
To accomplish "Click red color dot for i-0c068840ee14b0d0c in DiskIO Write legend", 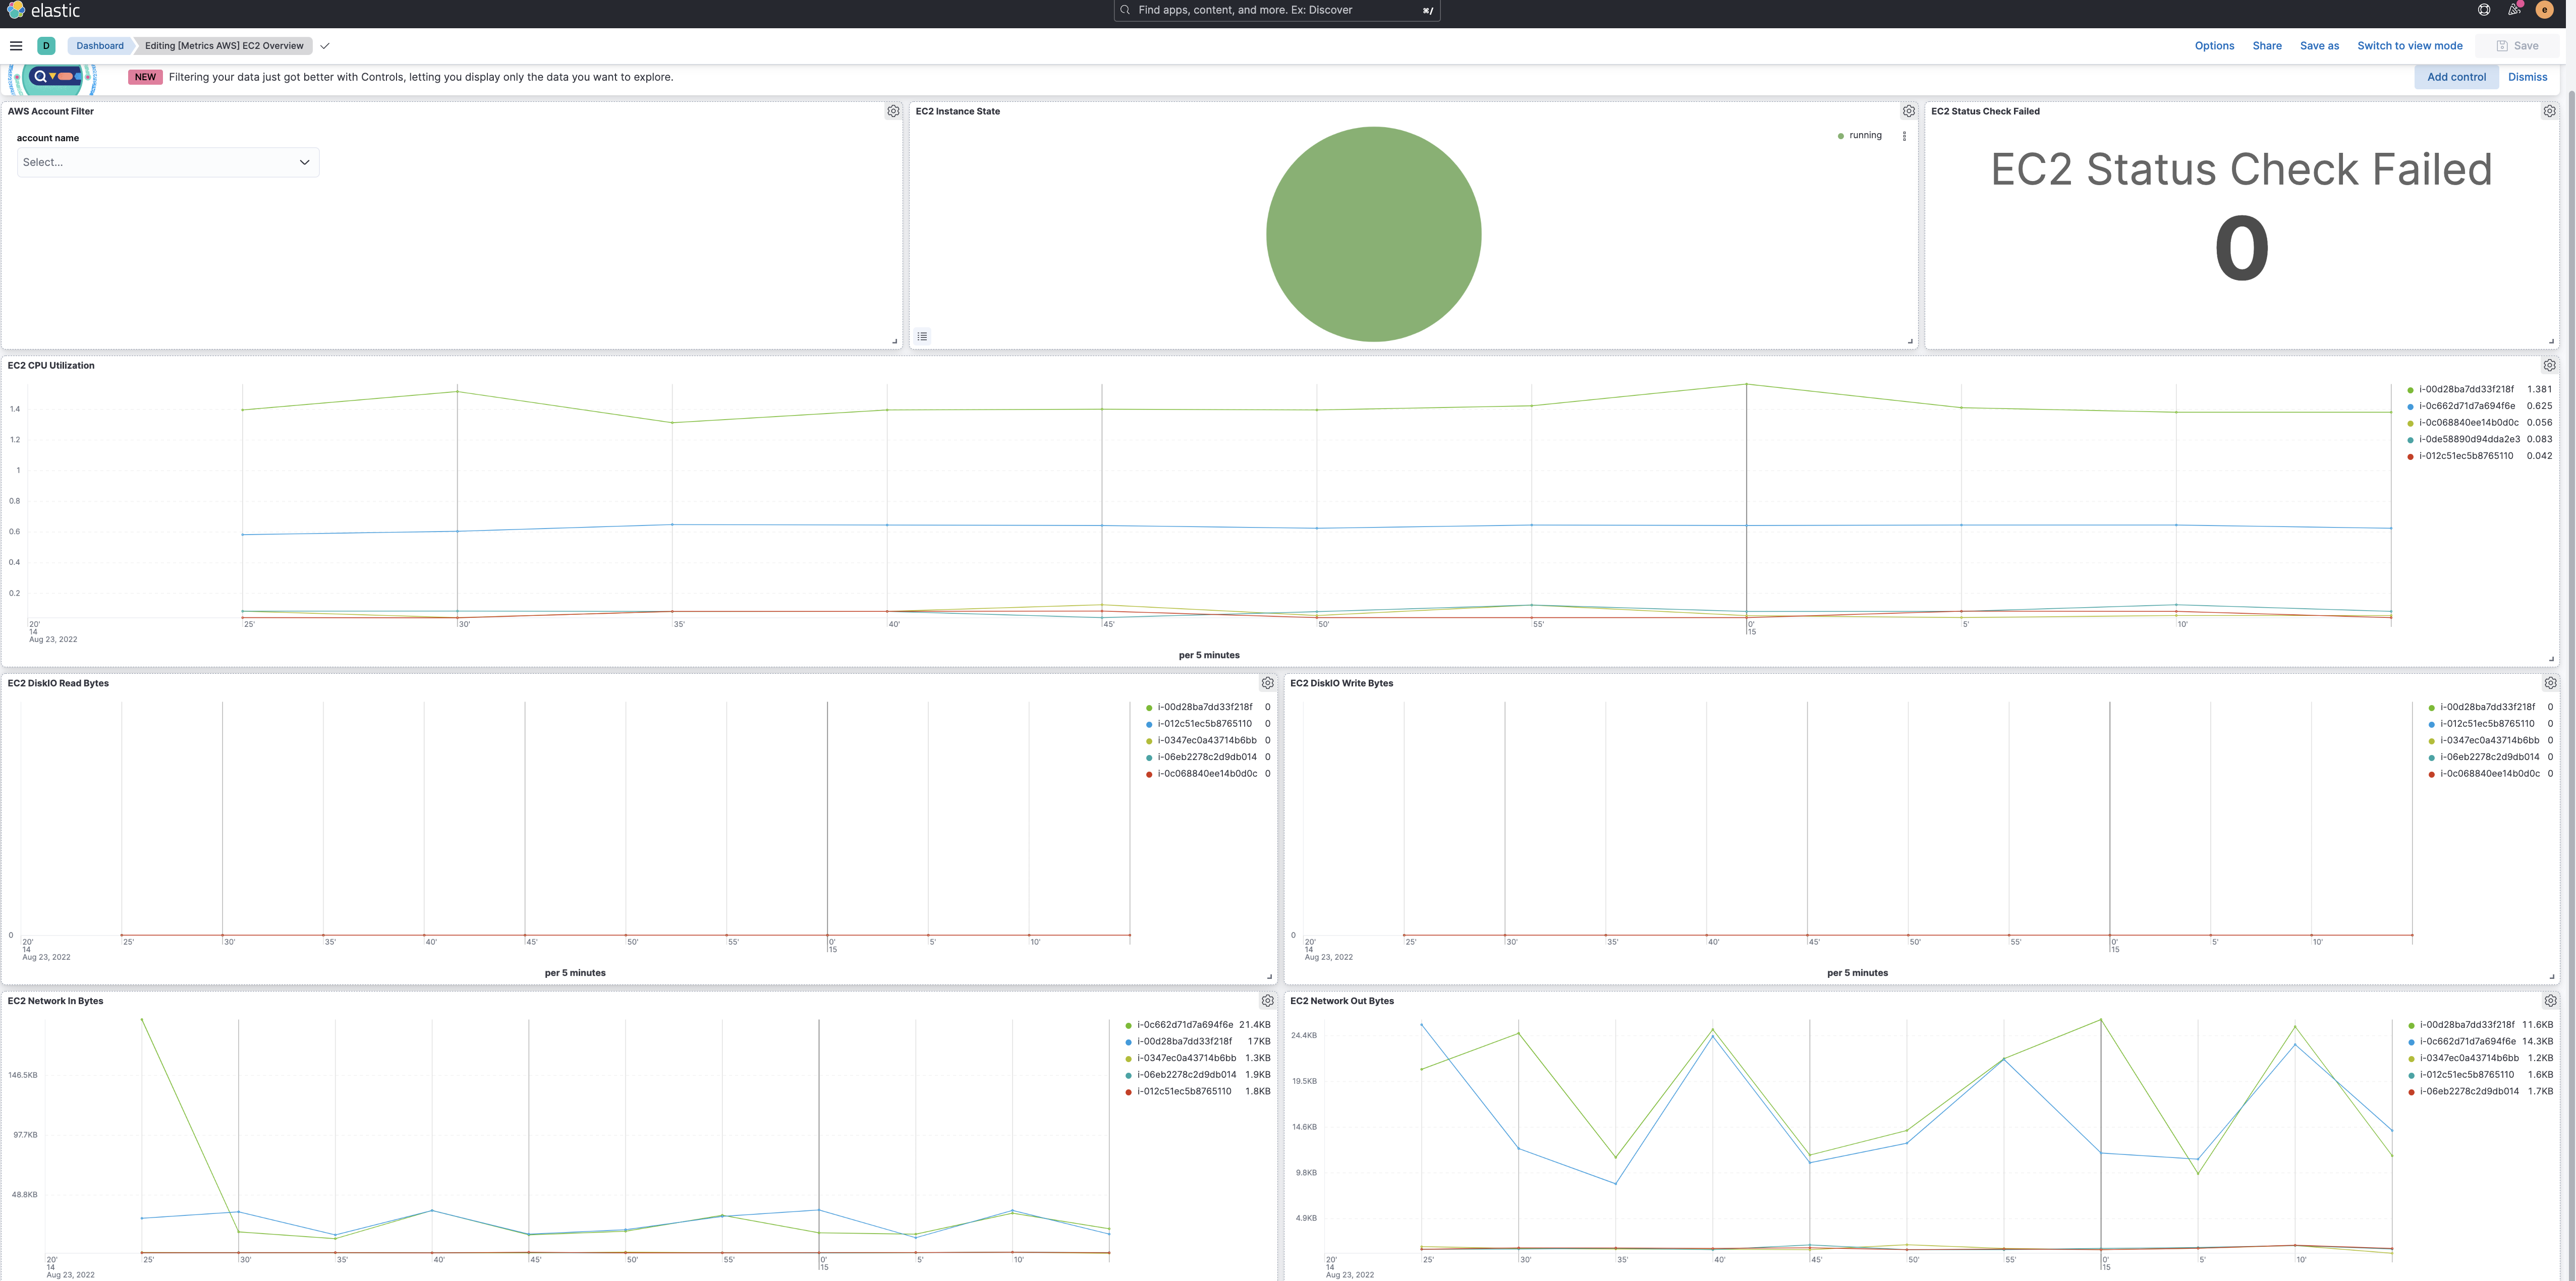I will click(2431, 774).
